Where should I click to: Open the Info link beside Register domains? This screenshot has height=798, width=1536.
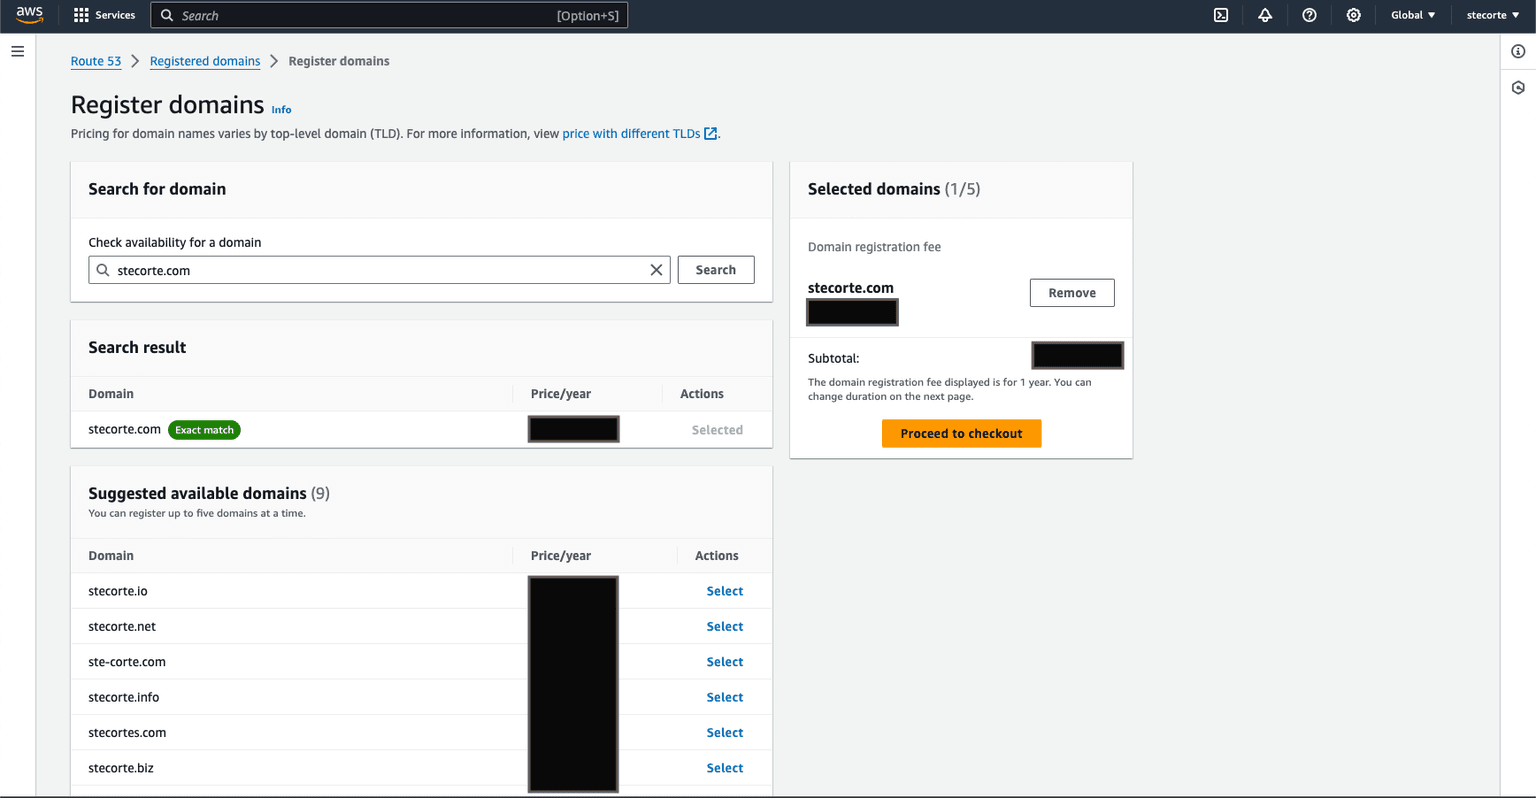point(282,110)
